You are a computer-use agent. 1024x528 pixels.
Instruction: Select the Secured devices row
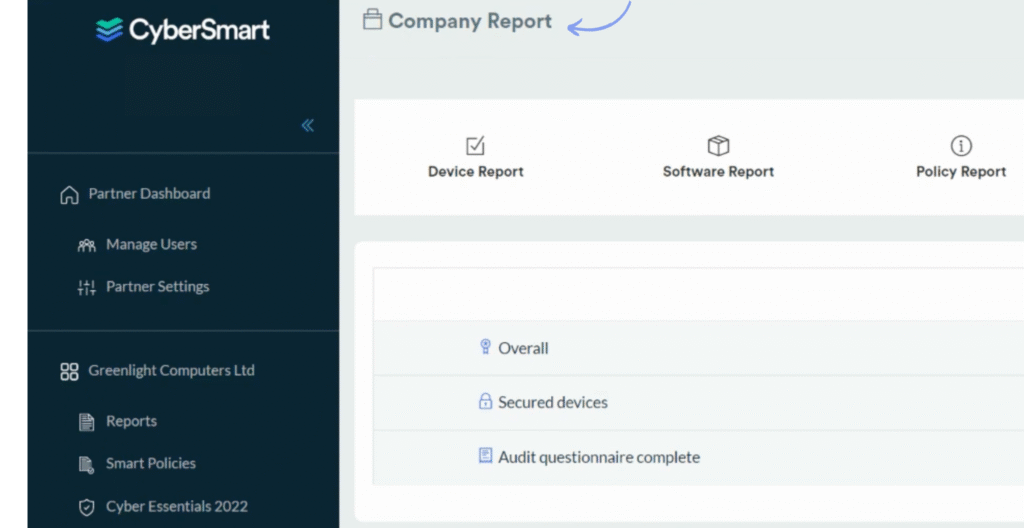click(698, 403)
